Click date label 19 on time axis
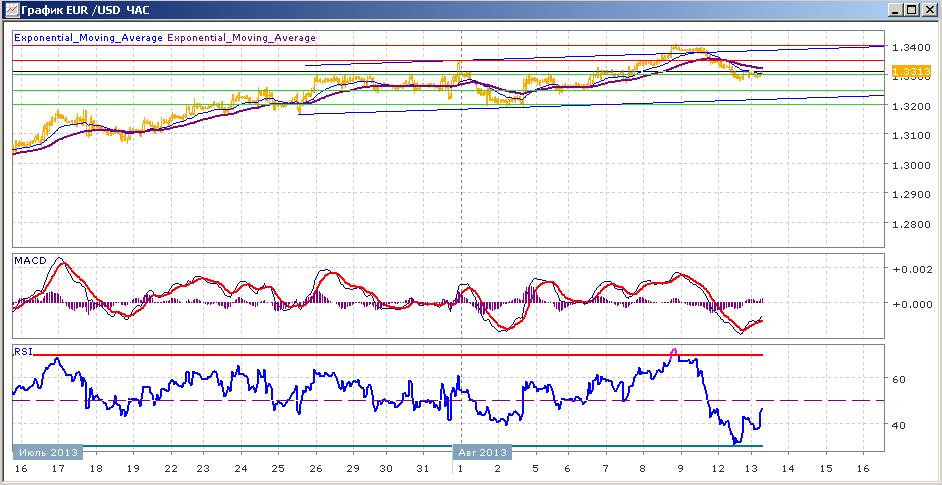Viewport: 942px width, 485px height. 133,468
